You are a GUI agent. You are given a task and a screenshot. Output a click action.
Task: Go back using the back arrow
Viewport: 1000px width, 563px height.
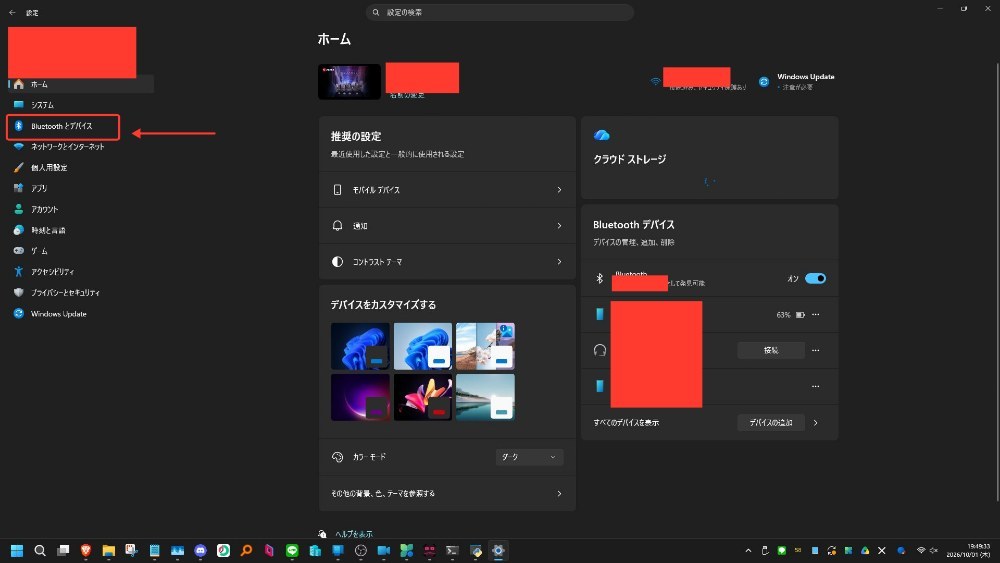(x=12, y=12)
